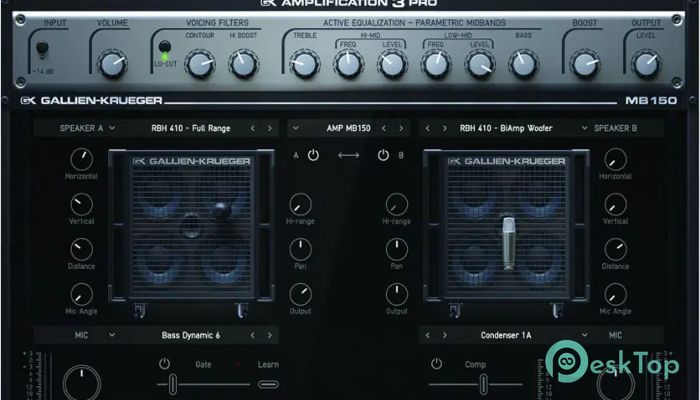700x400 pixels.
Task: Click channel A Output knob
Action: pos(300,295)
